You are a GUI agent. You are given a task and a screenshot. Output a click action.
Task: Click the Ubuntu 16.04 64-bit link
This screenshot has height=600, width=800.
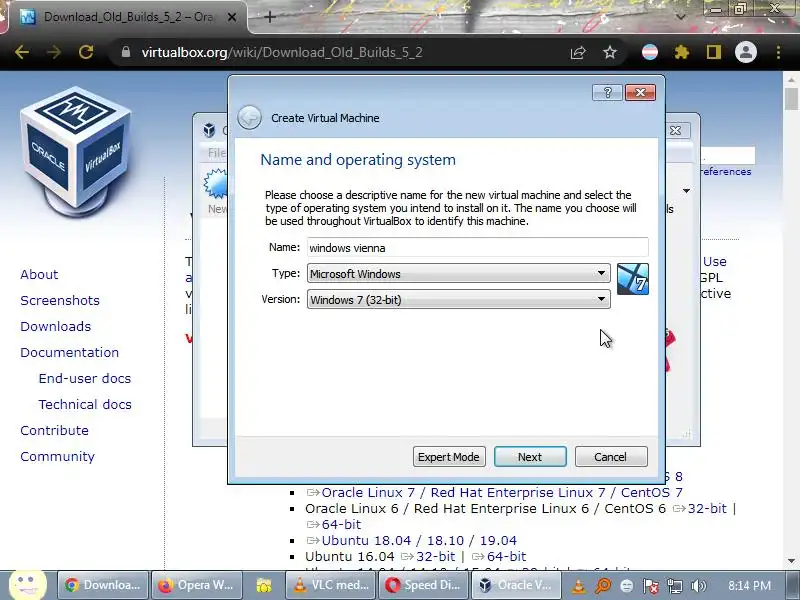pos(506,556)
